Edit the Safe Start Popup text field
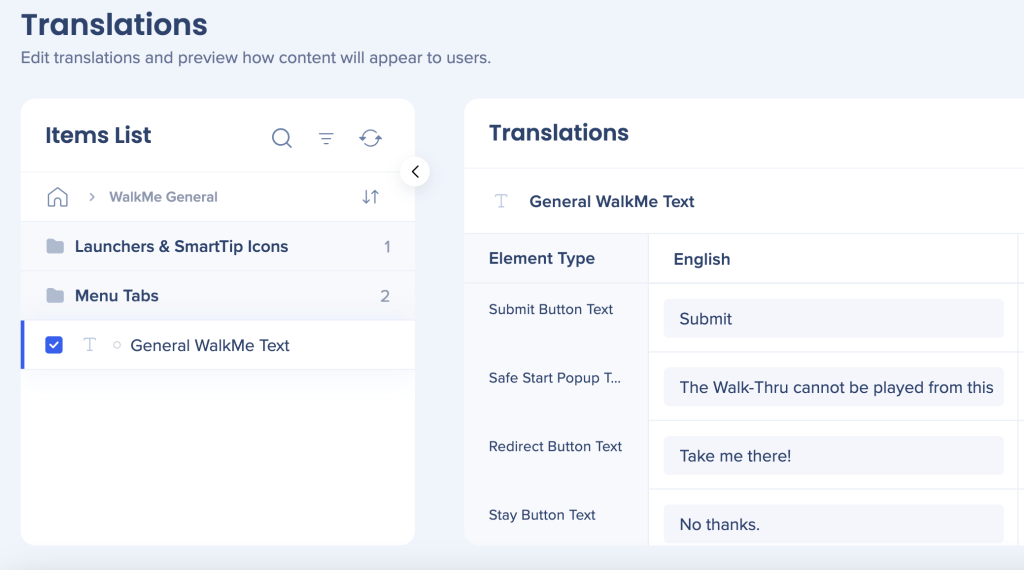Image resolution: width=1024 pixels, height=570 pixels. [833, 387]
